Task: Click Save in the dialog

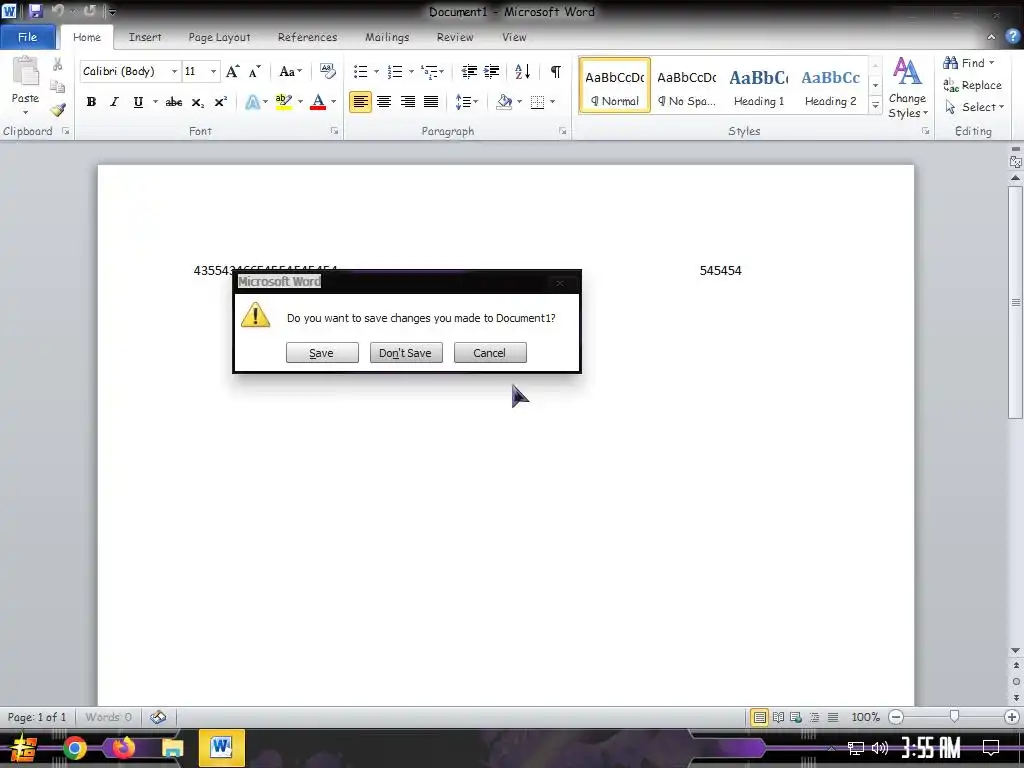Action: click(322, 353)
